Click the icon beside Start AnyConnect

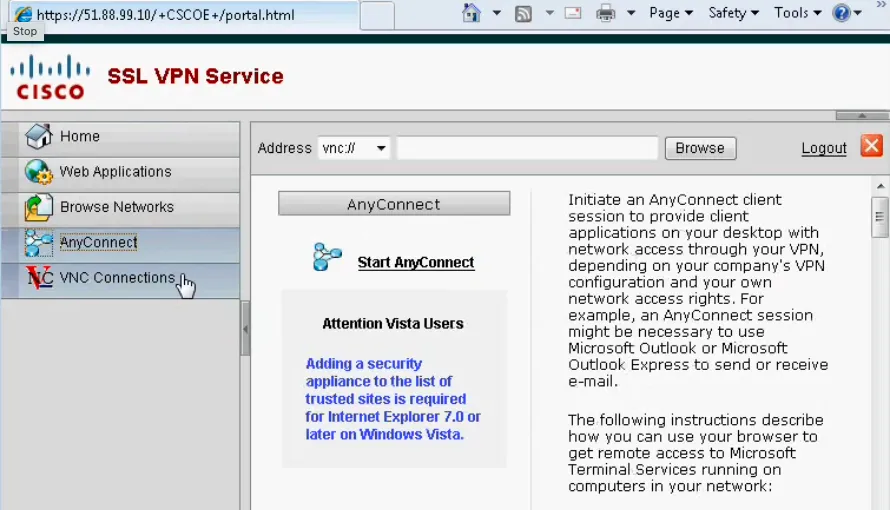point(328,256)
